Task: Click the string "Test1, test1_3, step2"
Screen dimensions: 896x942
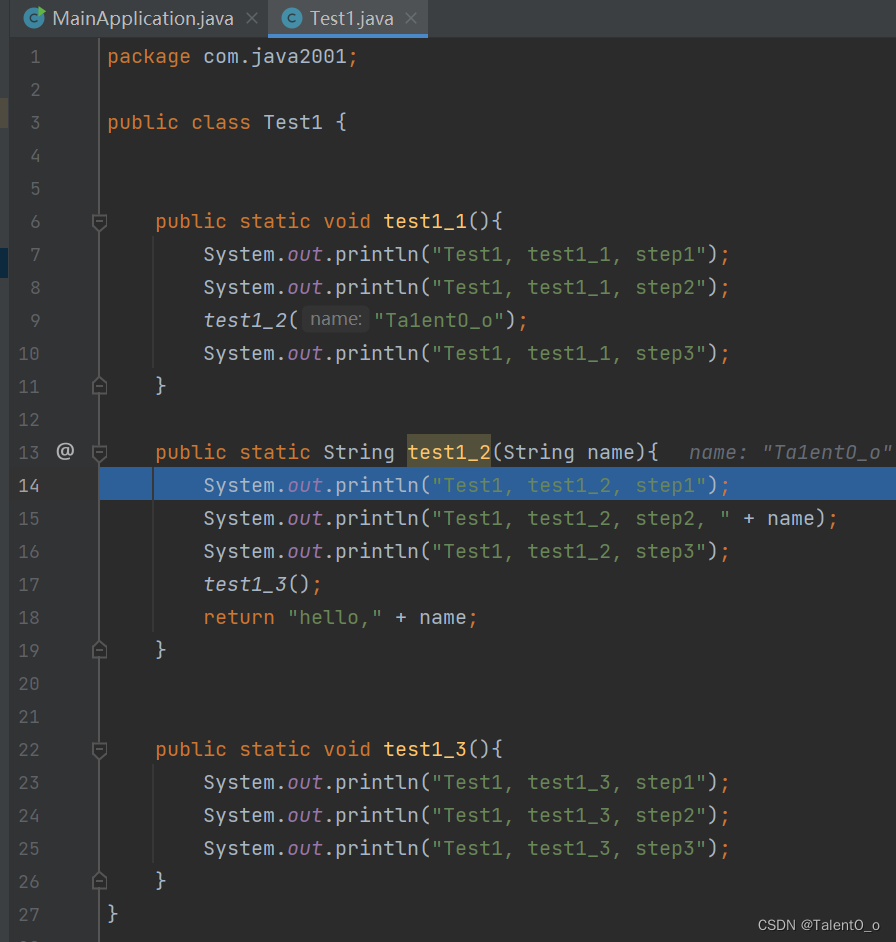Action: pyautogui.click(x=569, y=815)
